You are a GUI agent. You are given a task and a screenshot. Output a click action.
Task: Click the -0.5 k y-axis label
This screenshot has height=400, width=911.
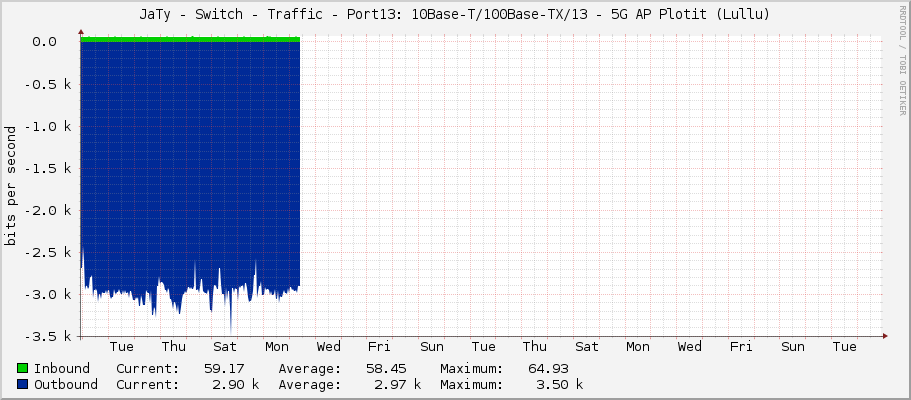[48, 84]
